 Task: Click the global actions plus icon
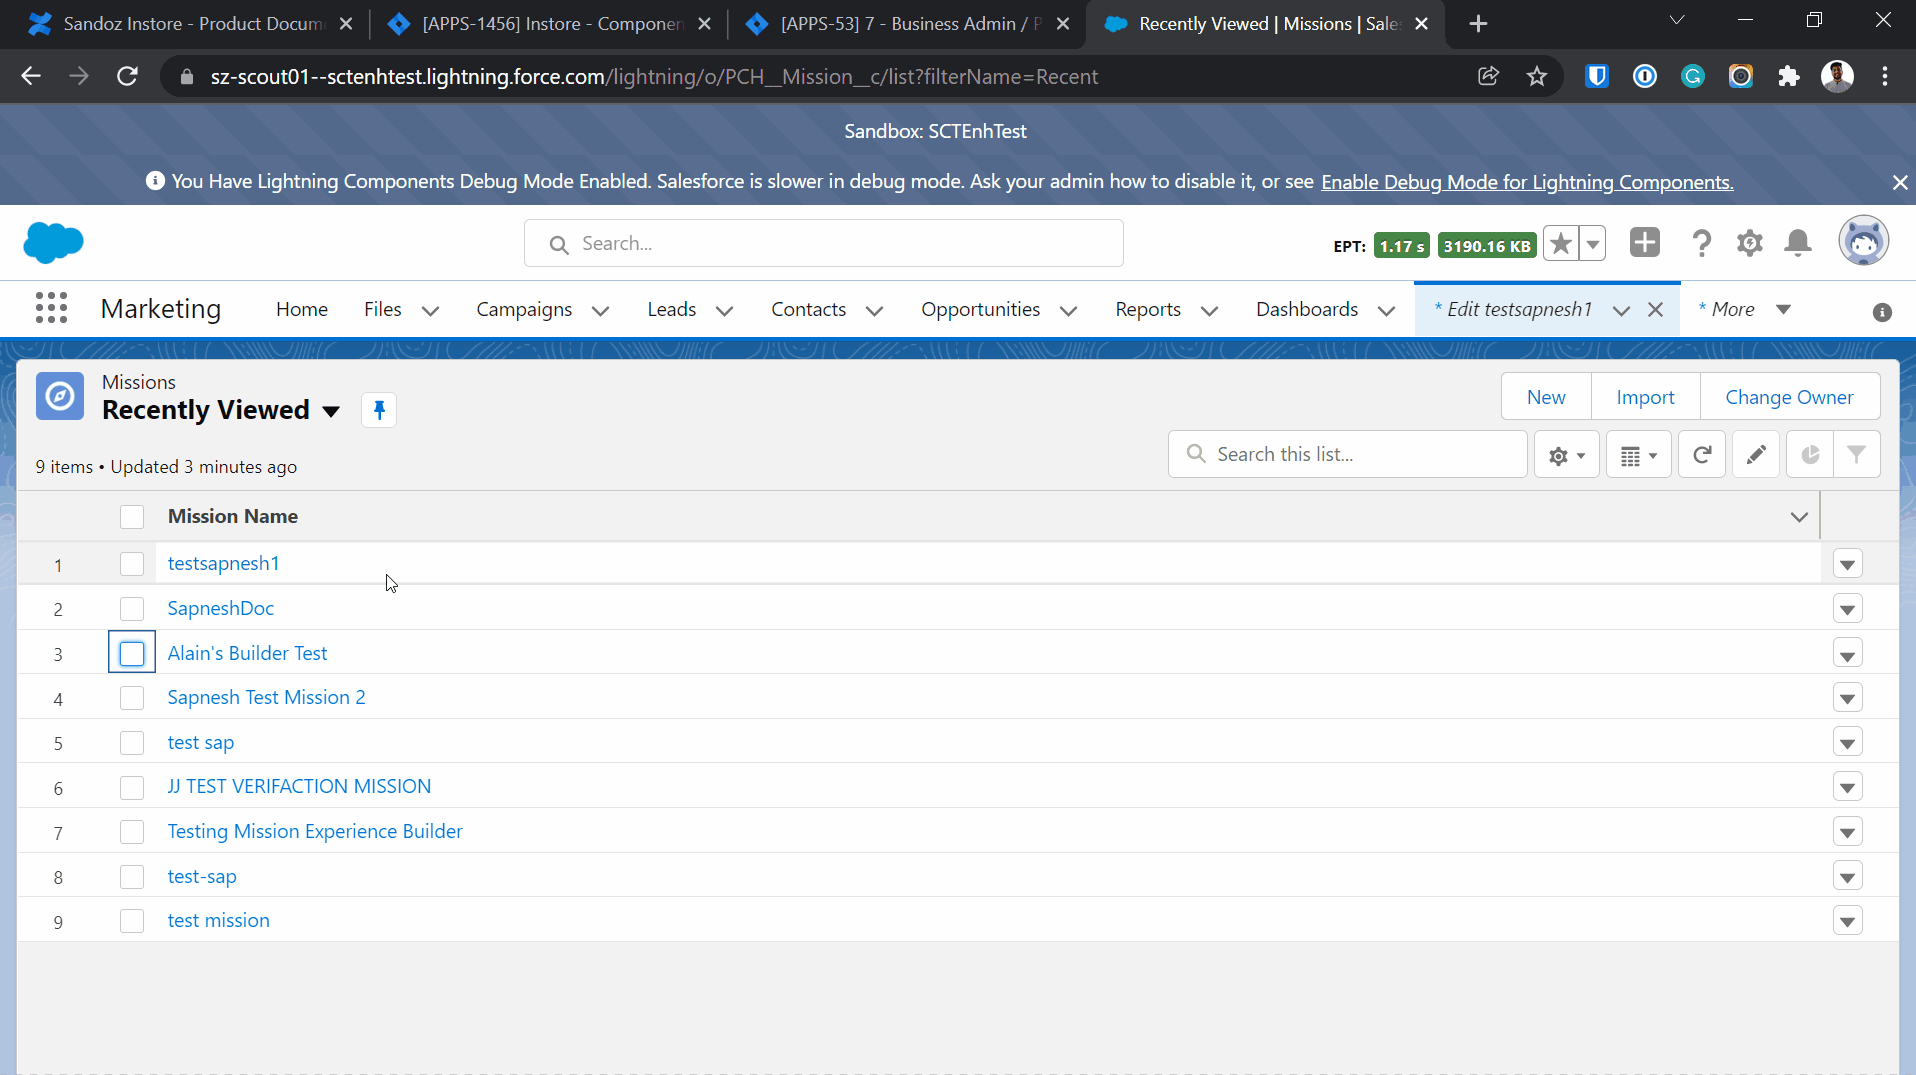tap(1644, 243)
